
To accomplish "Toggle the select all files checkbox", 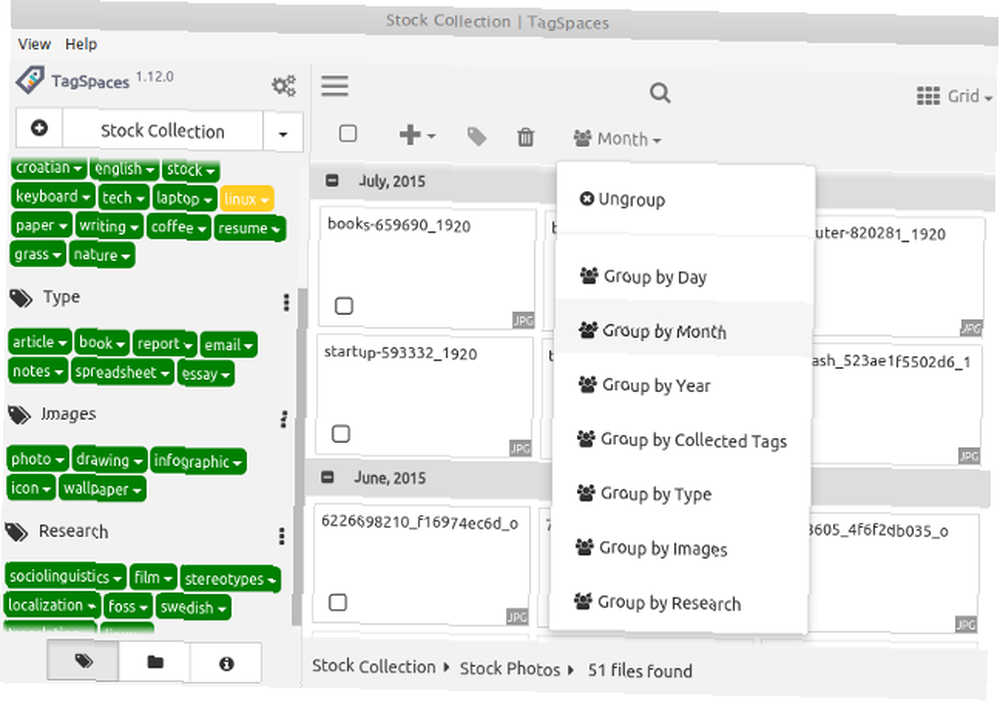I will pyautogui.click(x=348, y=134).
